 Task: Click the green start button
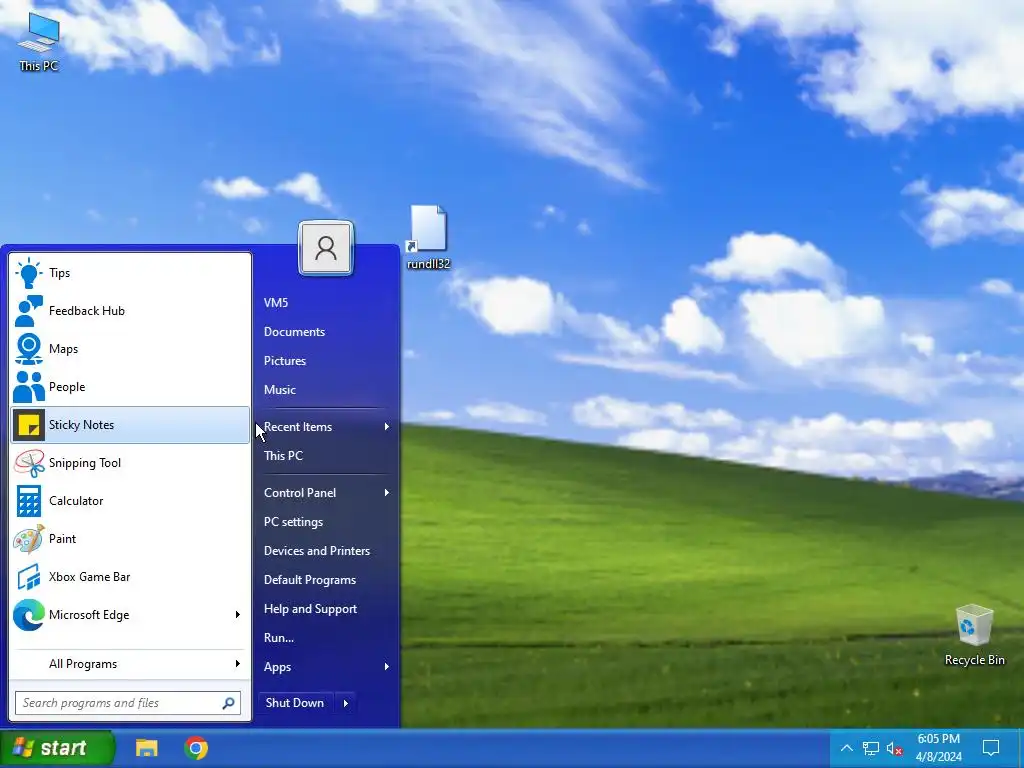coord(57,748)
